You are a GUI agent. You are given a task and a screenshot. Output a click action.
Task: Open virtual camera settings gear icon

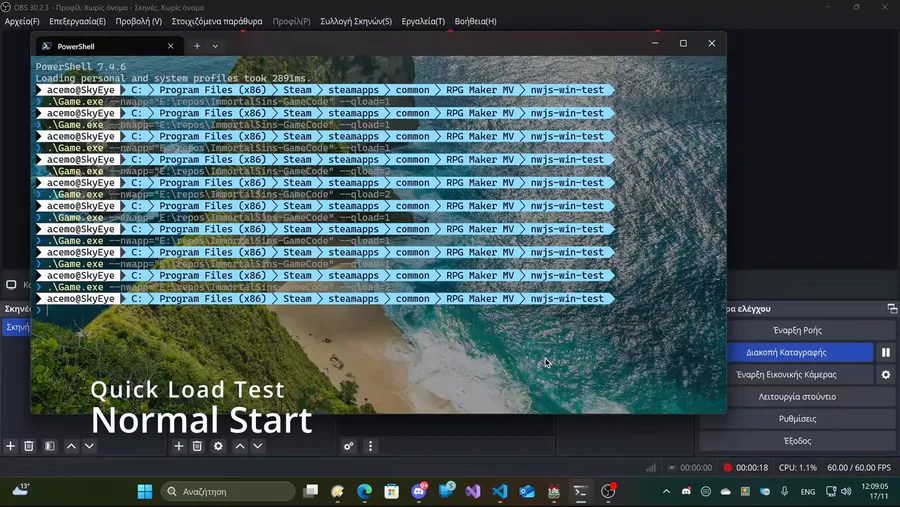[x=886, y=374]
